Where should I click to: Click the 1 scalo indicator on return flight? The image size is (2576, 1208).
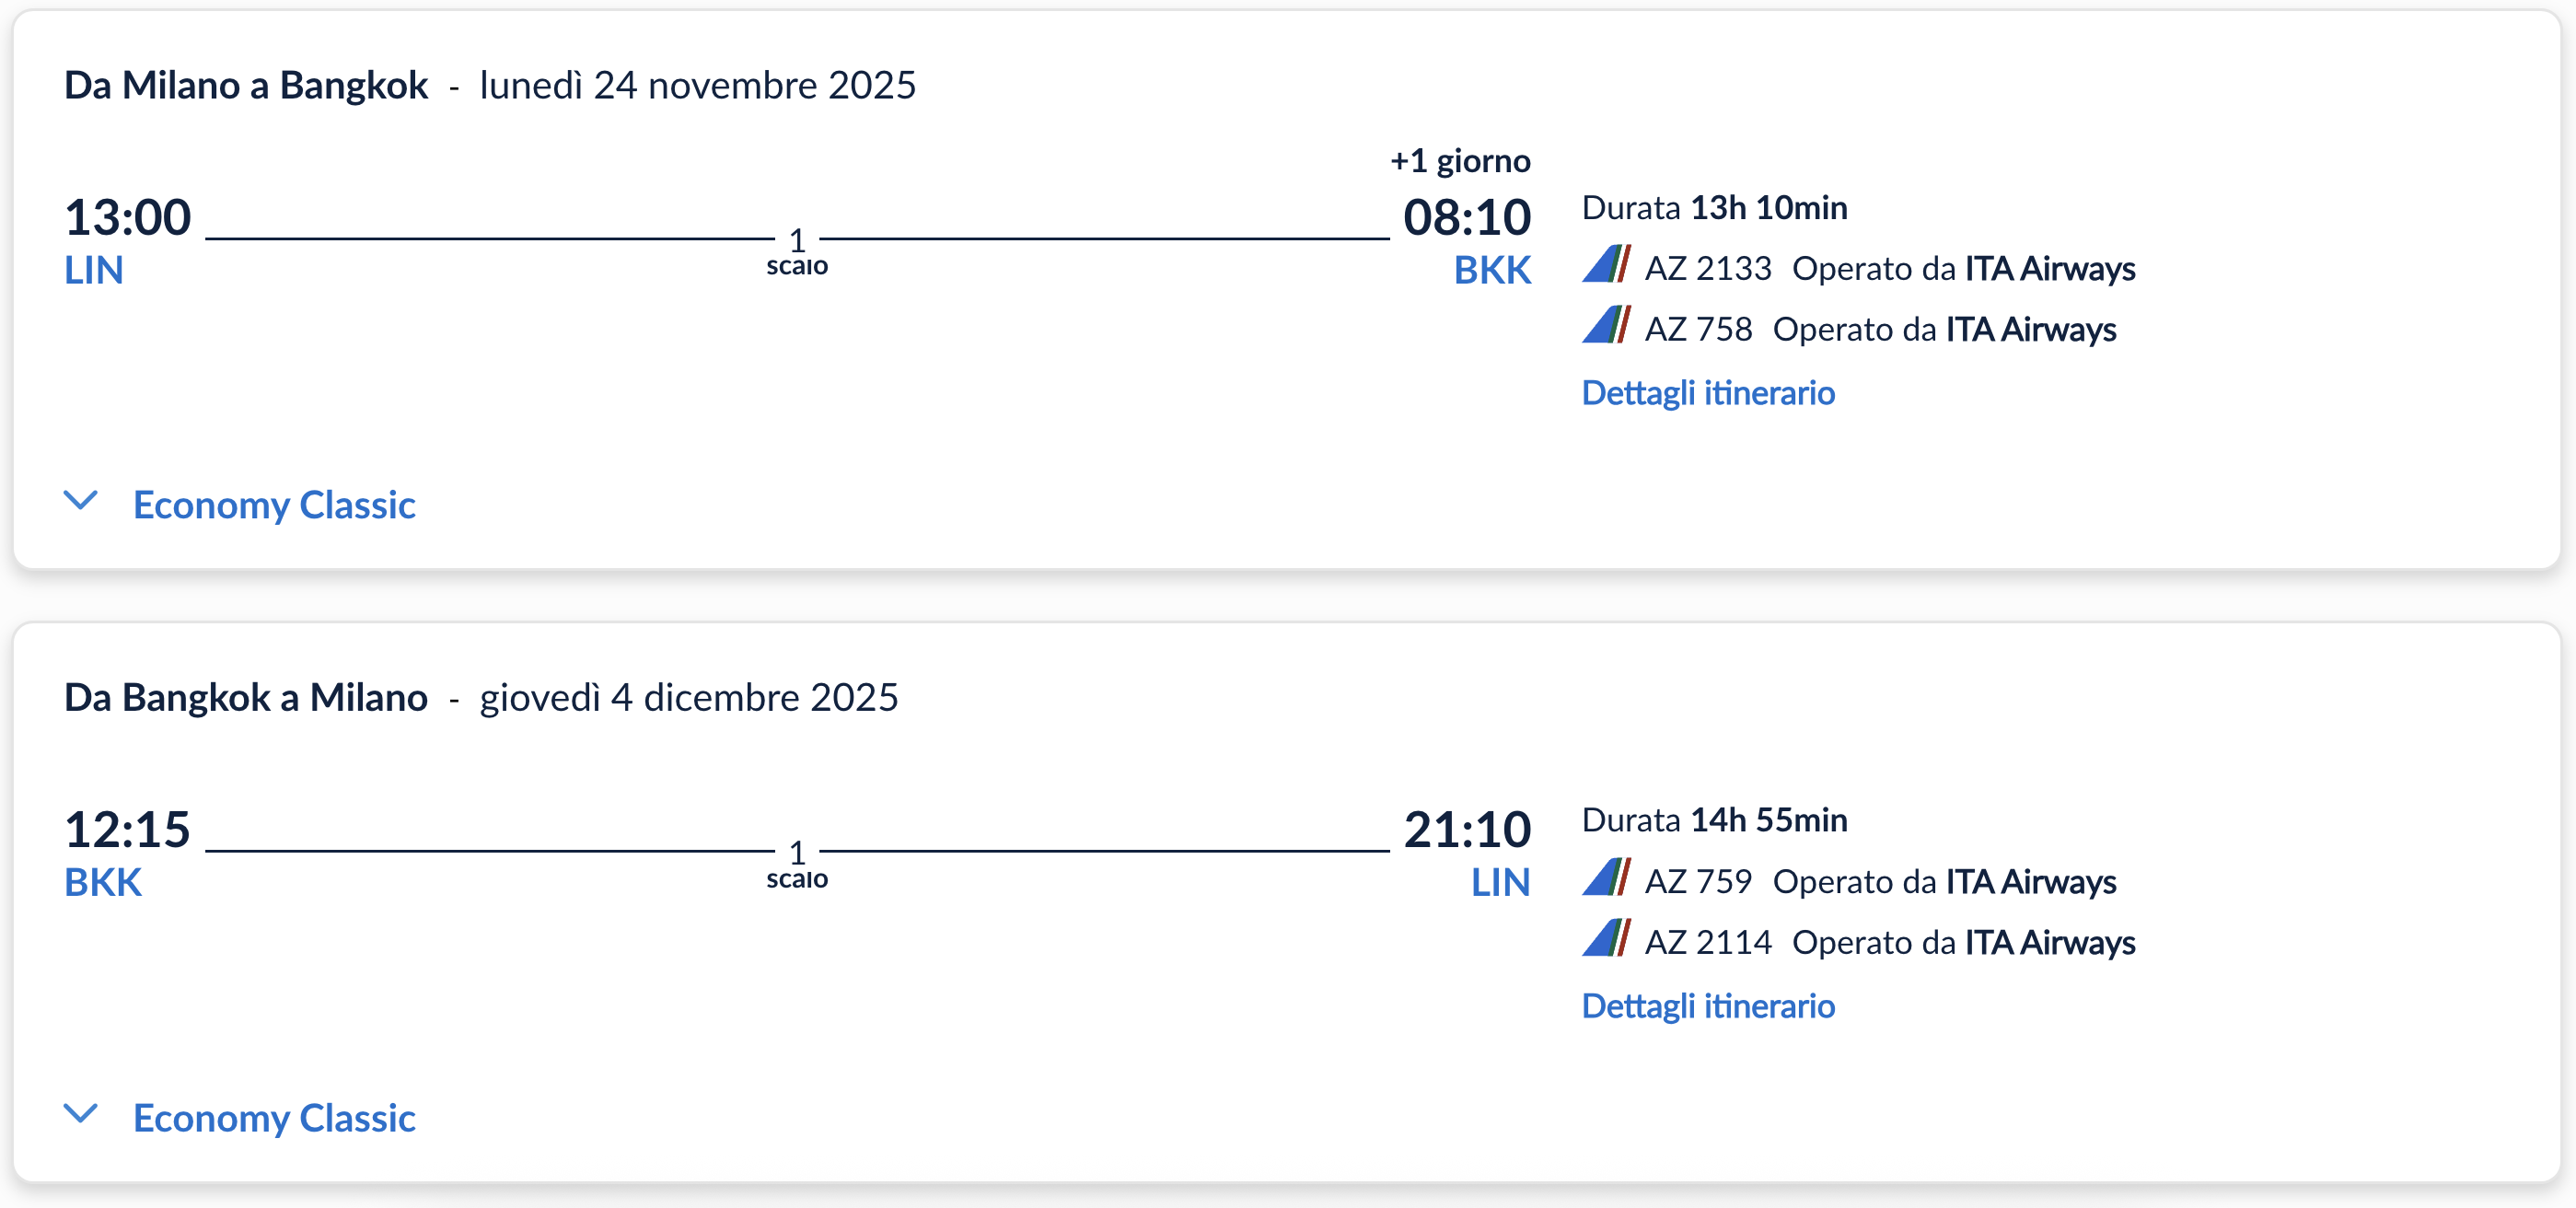796,864
